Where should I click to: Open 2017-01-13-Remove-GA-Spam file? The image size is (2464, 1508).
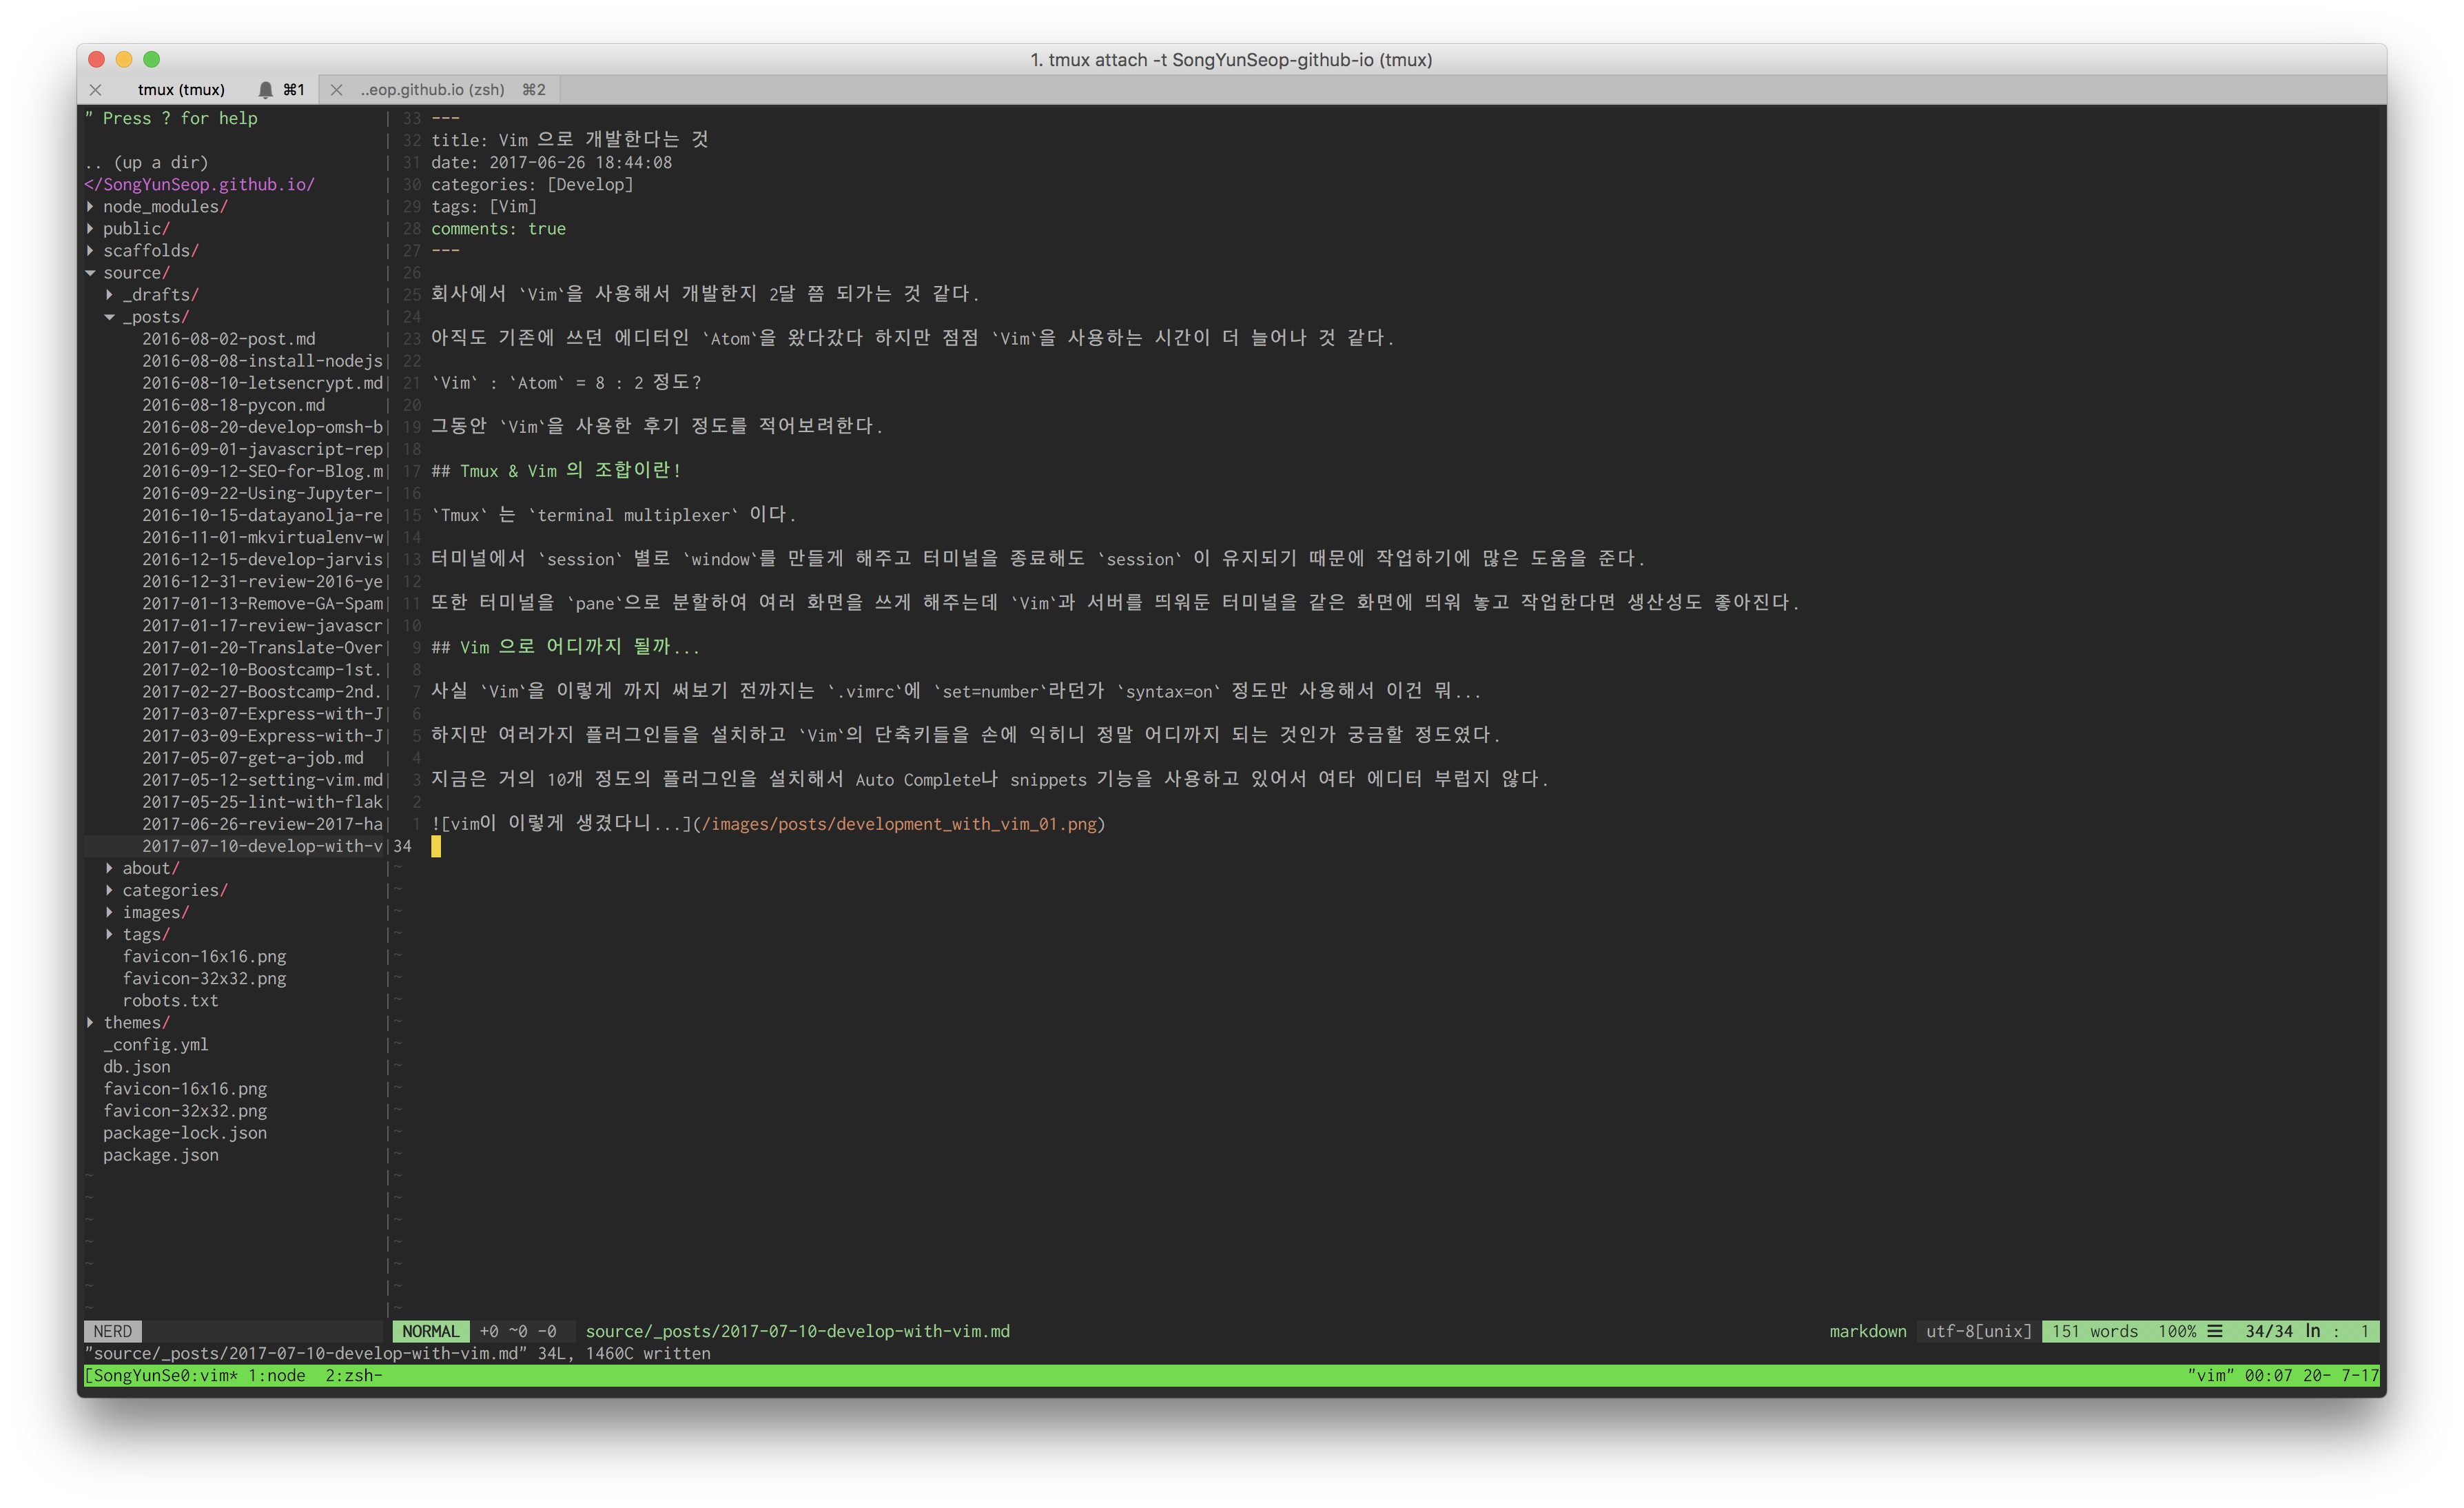(262, 603)
